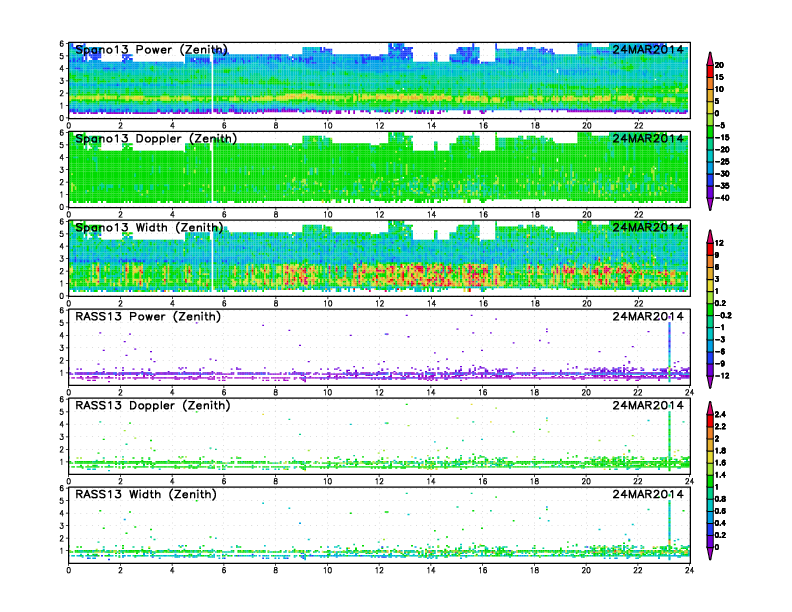792x612 pixels.
Task: Click the bottom arrow of the 12 to -12 colorbar
Action: (710, 382)
